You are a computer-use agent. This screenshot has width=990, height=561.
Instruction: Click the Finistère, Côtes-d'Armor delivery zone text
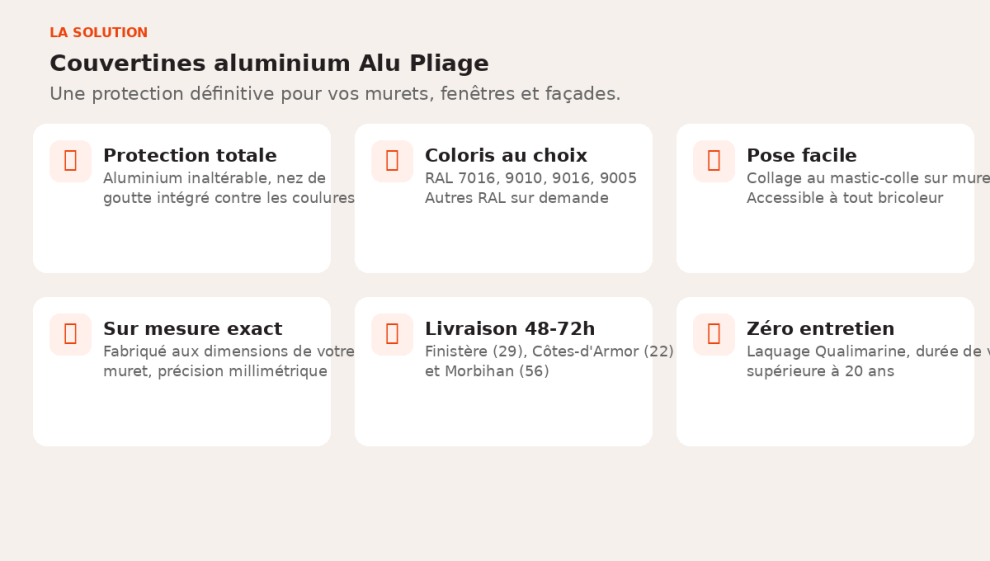(549, 352)
